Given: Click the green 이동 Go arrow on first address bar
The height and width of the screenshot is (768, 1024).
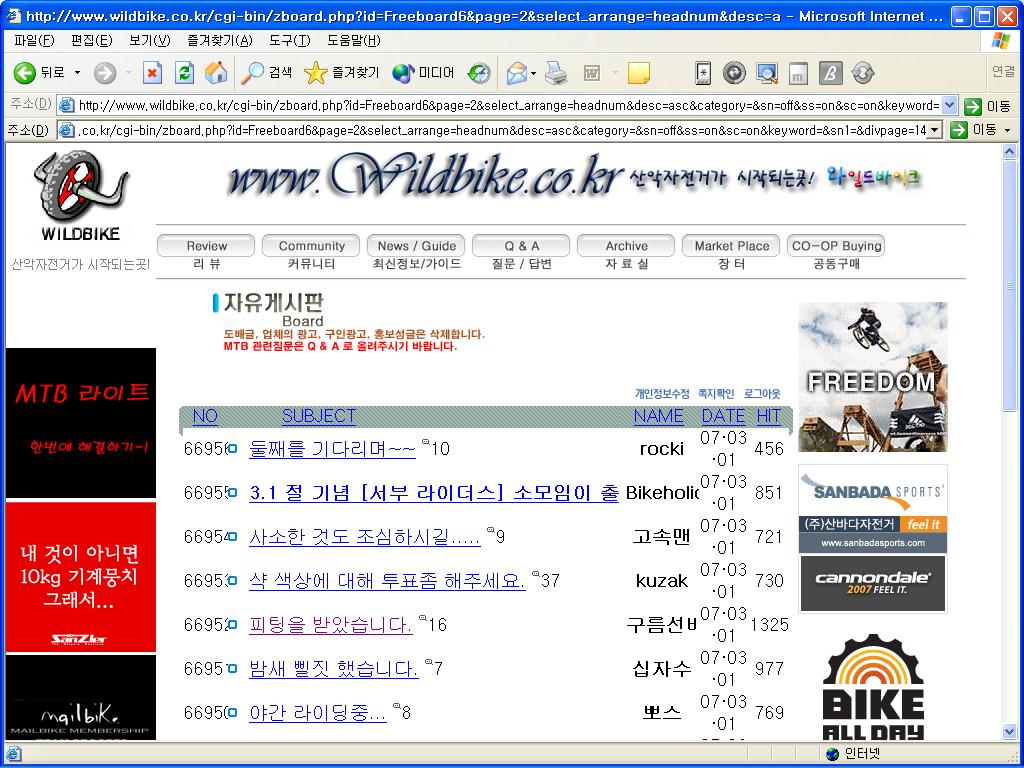Looking at the screenshot, I should point(973,106).
